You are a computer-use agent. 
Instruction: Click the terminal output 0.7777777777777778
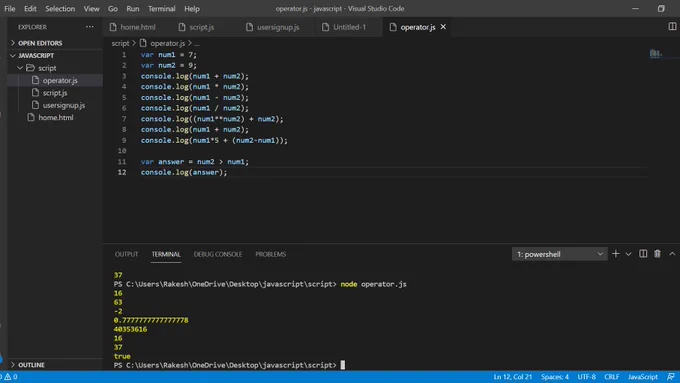[x=151, y=320]
